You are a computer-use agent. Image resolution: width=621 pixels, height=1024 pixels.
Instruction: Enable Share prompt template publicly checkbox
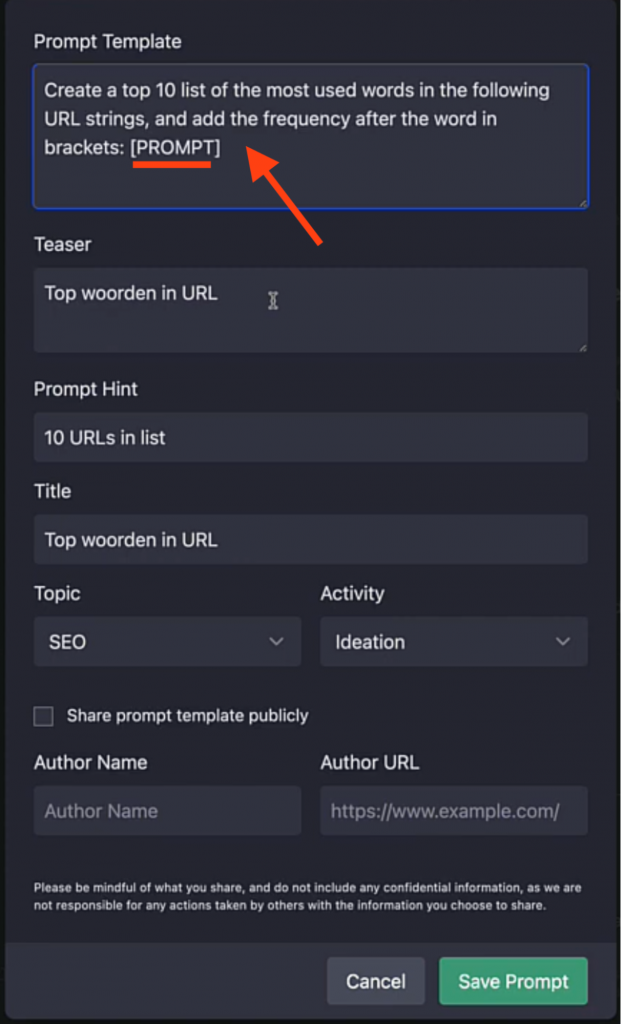pyautogui.click(x=44, y=716)
